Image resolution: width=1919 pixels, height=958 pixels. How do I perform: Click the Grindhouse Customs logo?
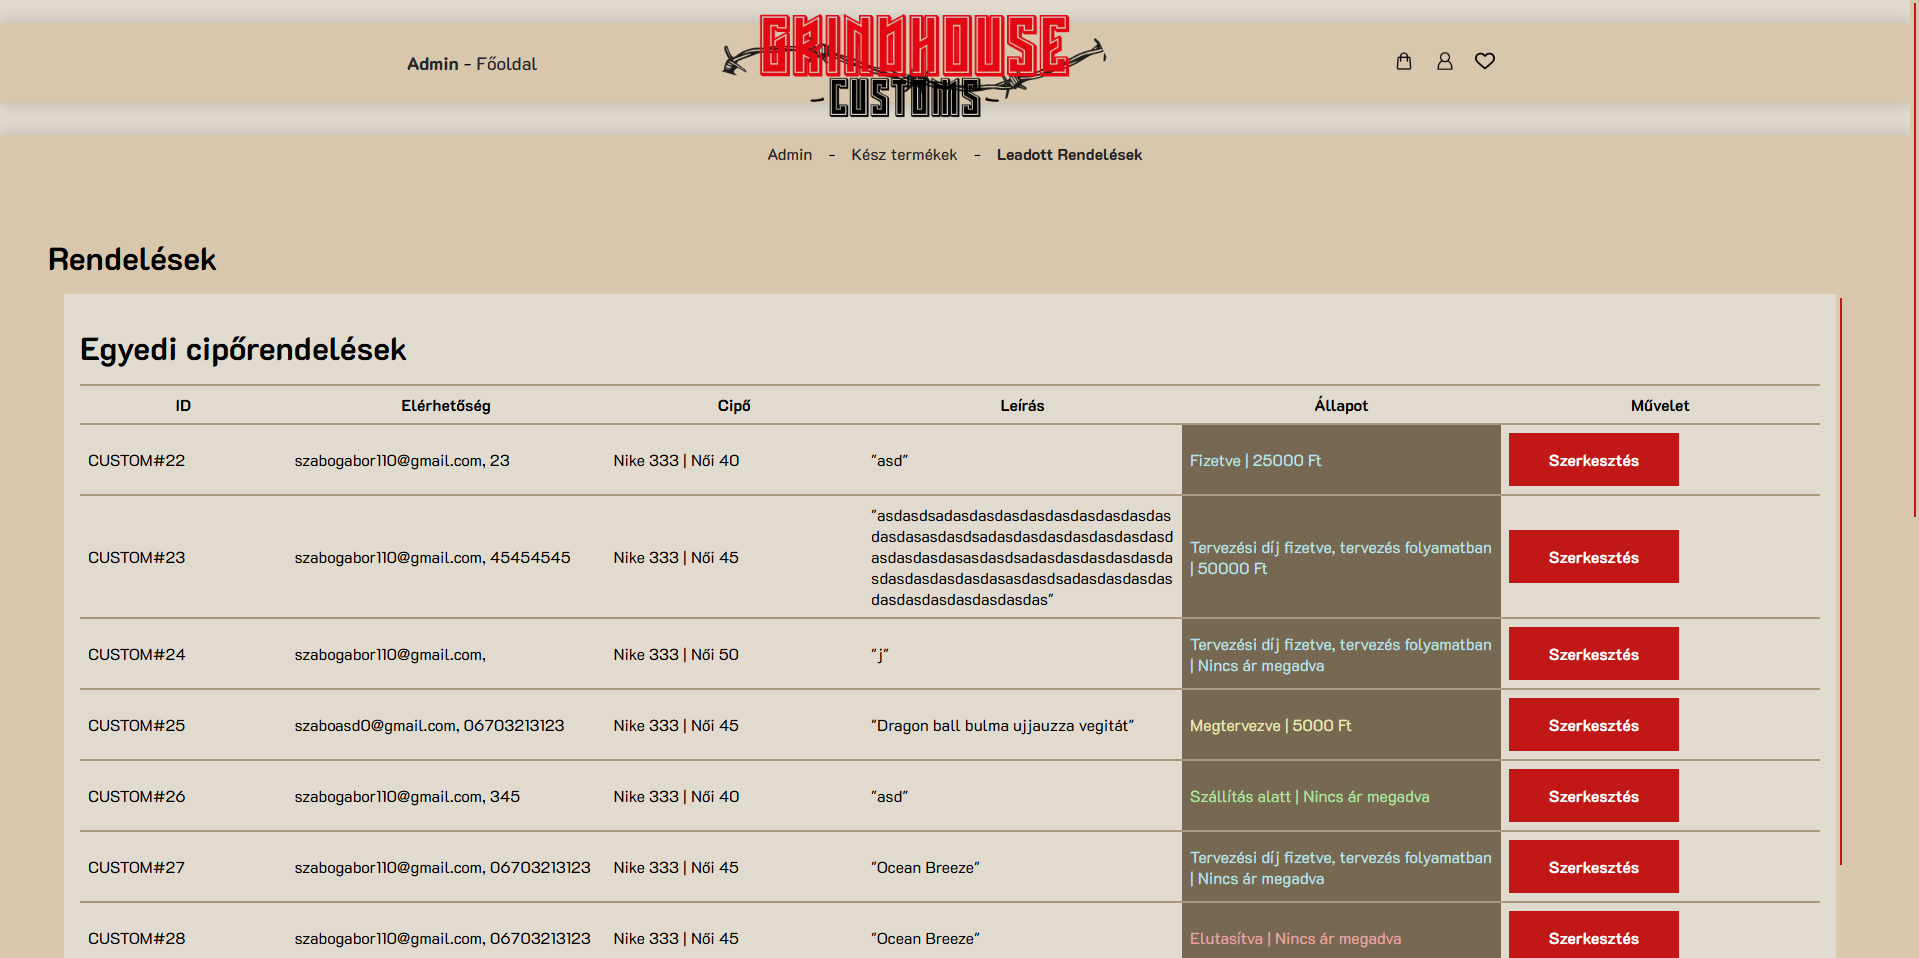coord(914,65)
